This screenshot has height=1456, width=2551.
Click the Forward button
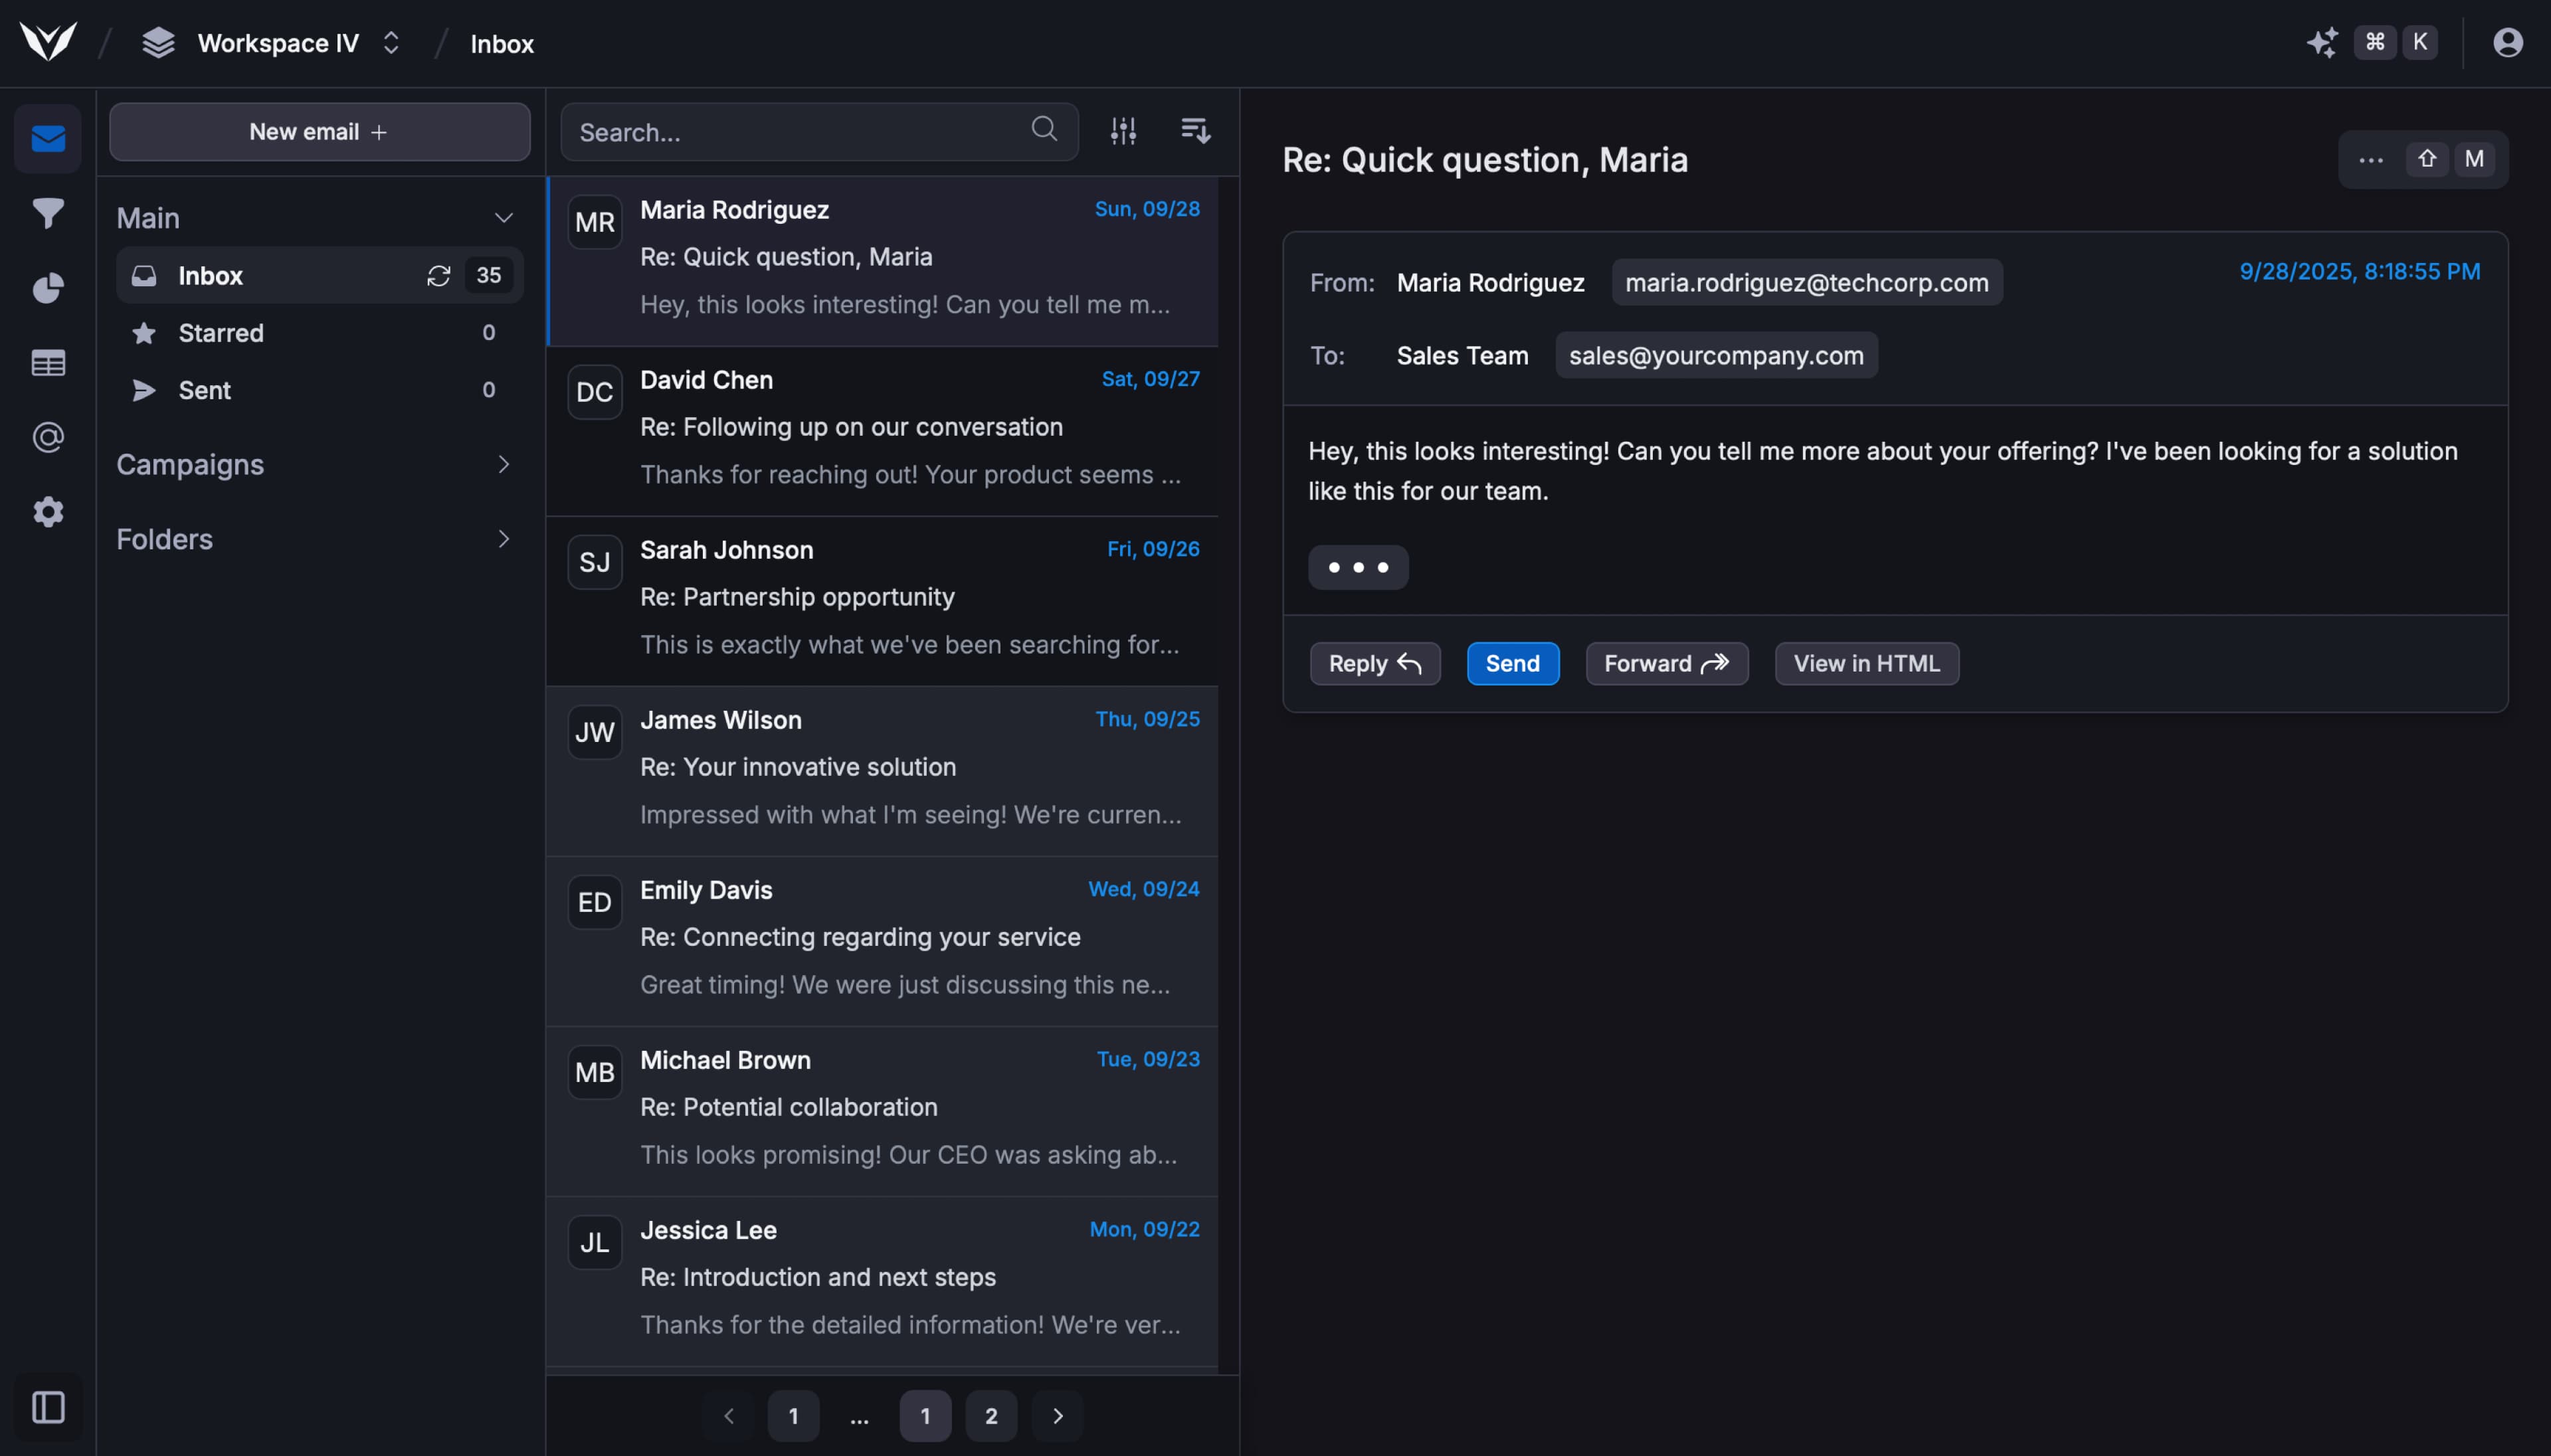coord(1666,663)
